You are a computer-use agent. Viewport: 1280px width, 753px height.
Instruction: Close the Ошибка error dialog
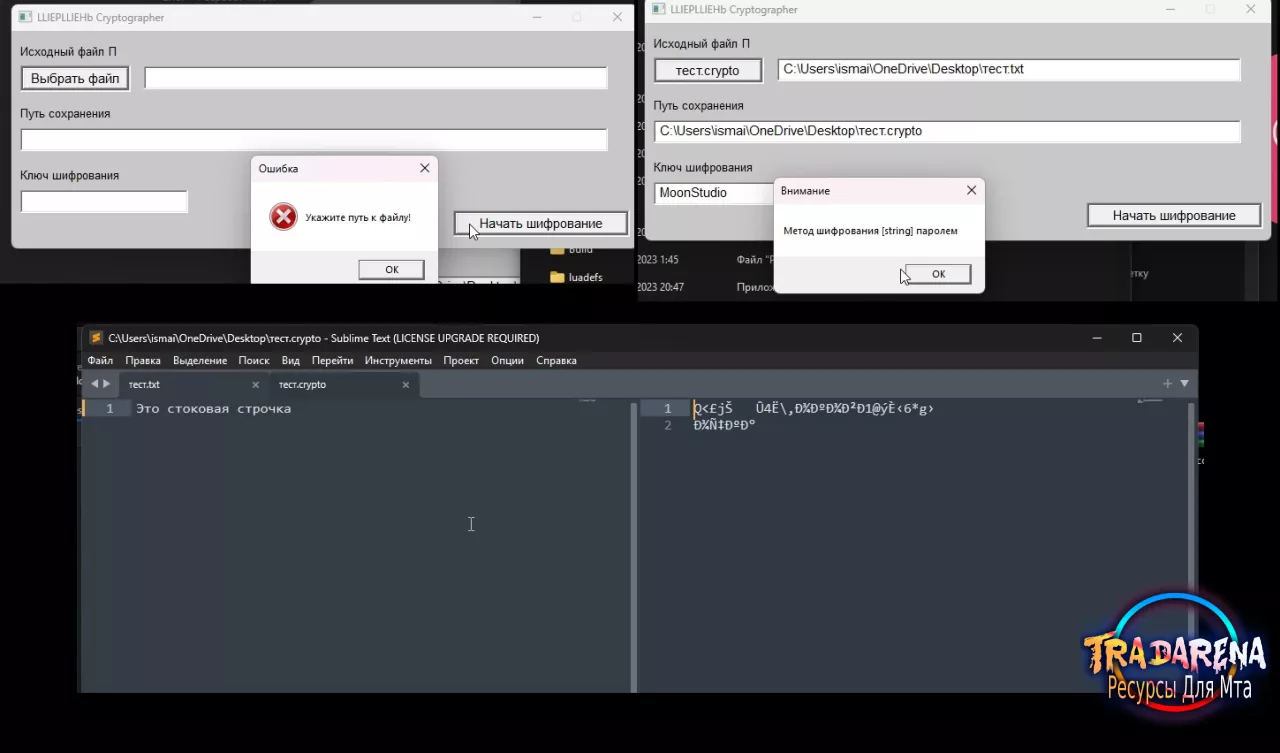click(x=425, y=168)
